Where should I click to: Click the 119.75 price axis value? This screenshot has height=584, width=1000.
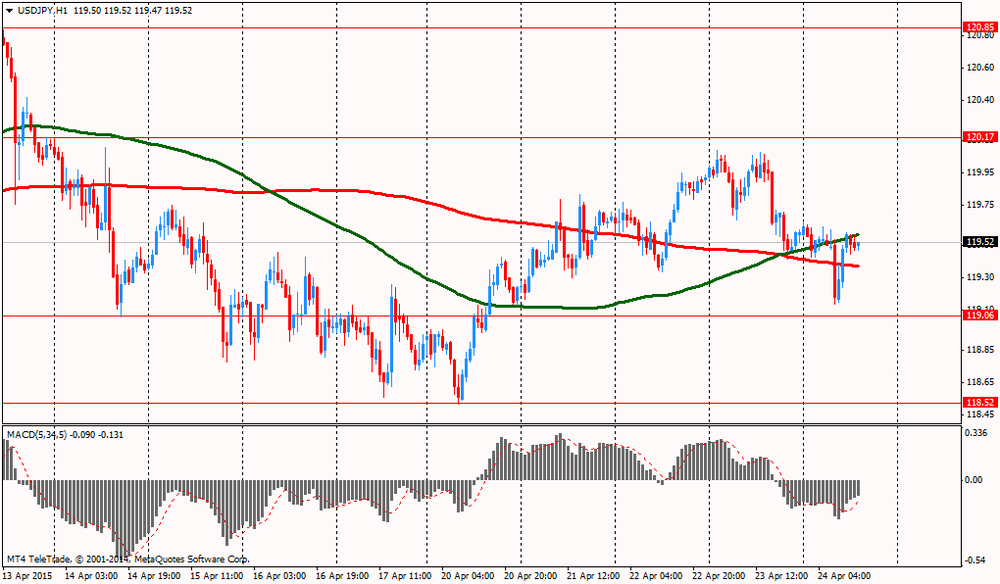(x=981, y=205)
